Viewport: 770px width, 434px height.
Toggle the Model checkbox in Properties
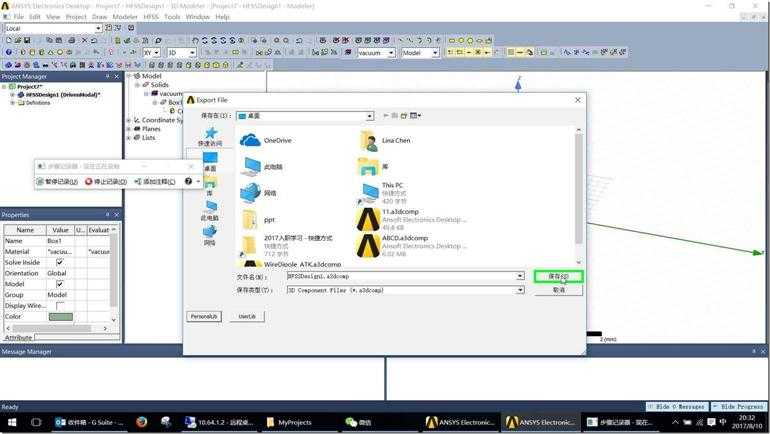(60, 284)
